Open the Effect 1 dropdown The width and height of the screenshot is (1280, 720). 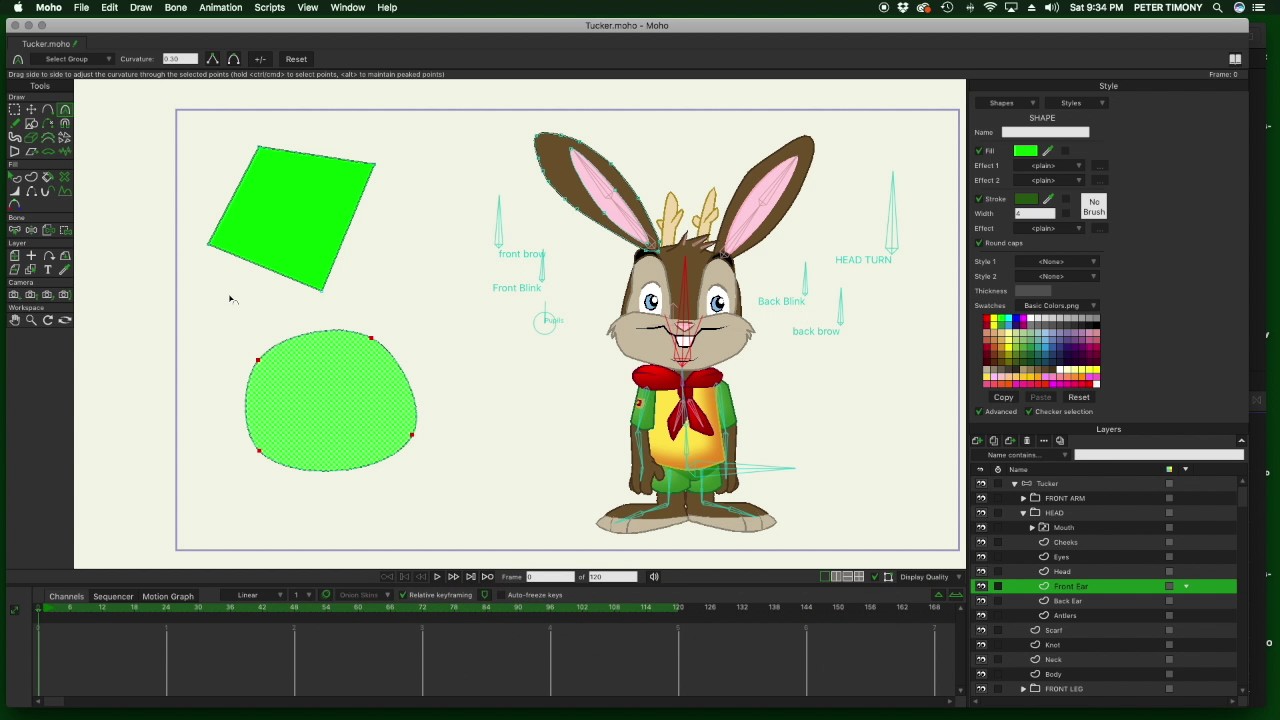1049,166
